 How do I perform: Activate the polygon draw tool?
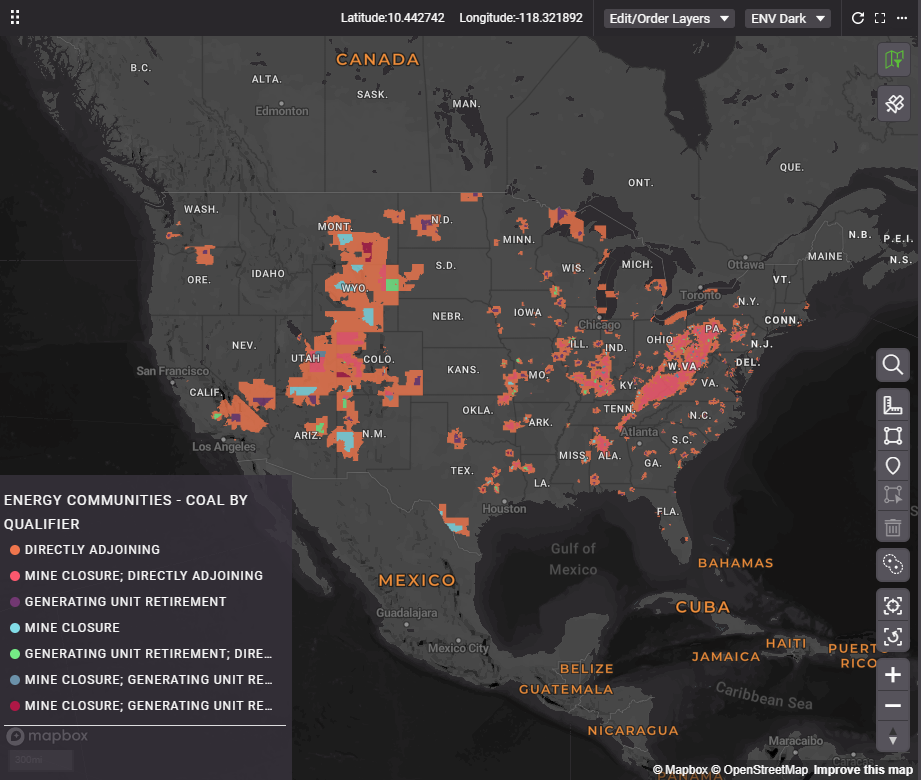pyautogui.click(x=893, y=436)
